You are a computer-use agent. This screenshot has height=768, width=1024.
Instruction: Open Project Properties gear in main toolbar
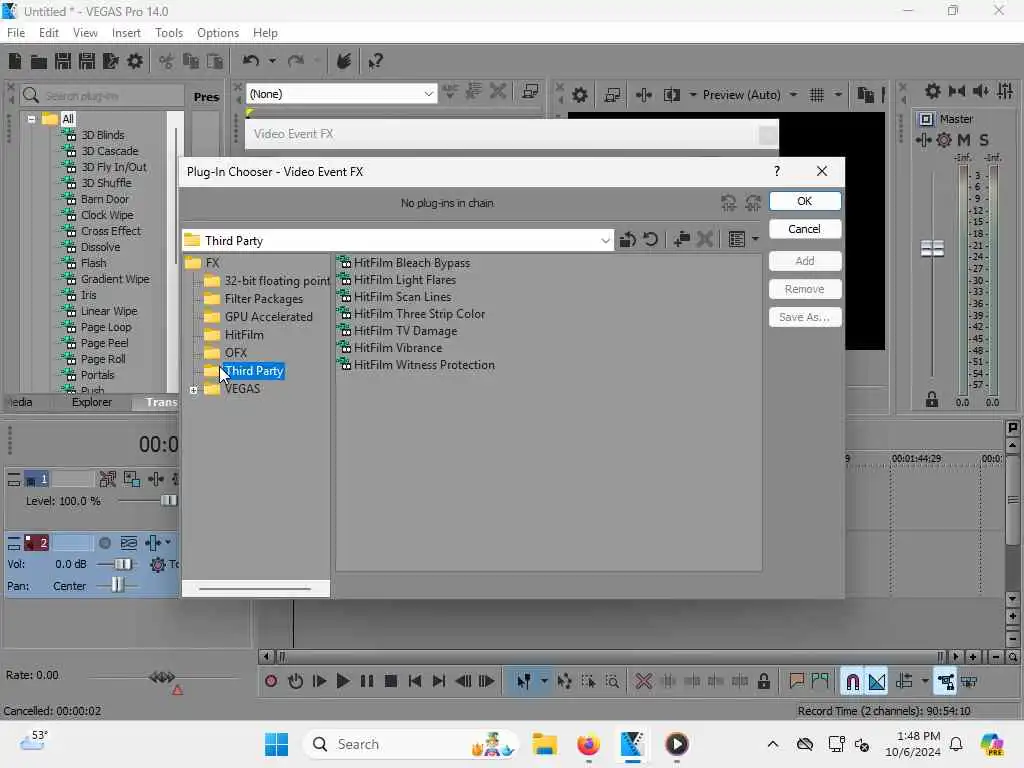tap(135, 61)
